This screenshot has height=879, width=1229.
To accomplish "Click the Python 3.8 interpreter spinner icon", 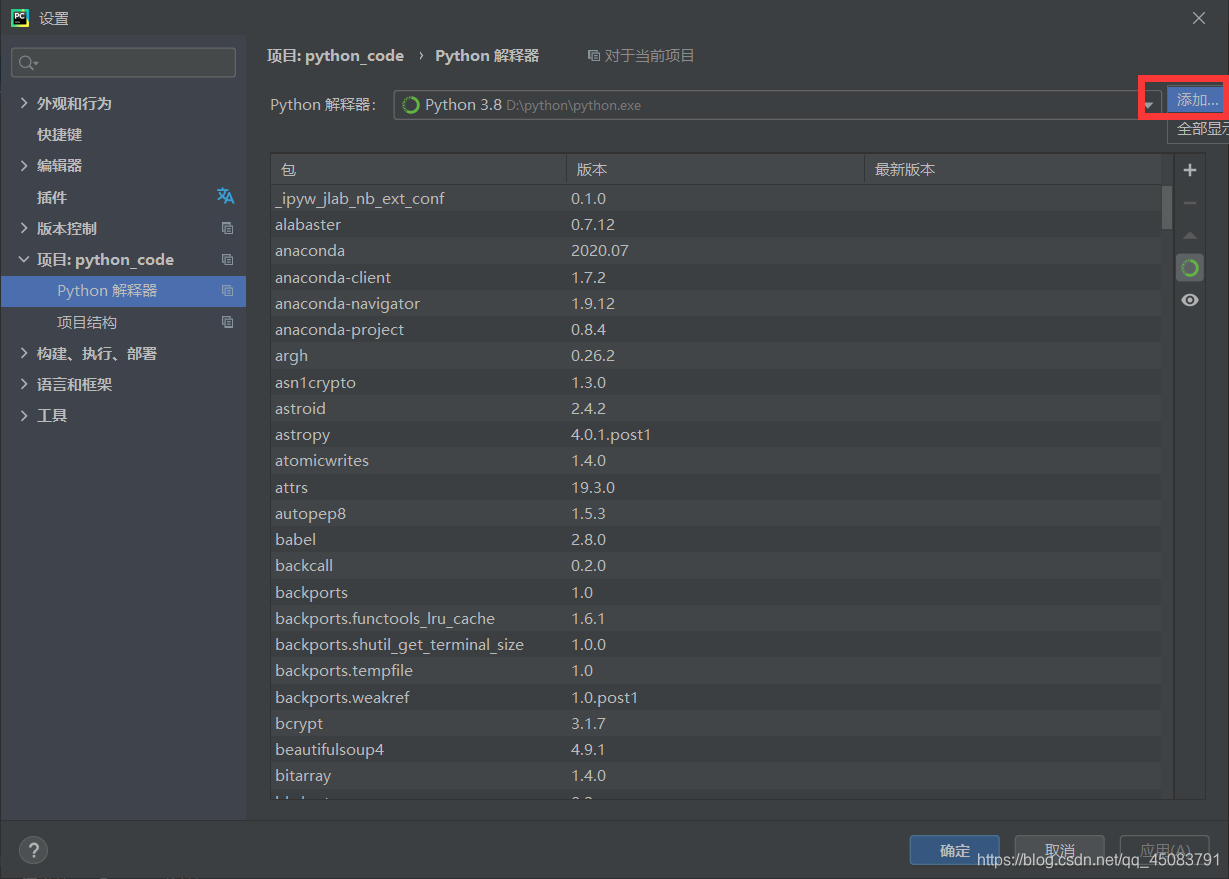I will point(410,105).
